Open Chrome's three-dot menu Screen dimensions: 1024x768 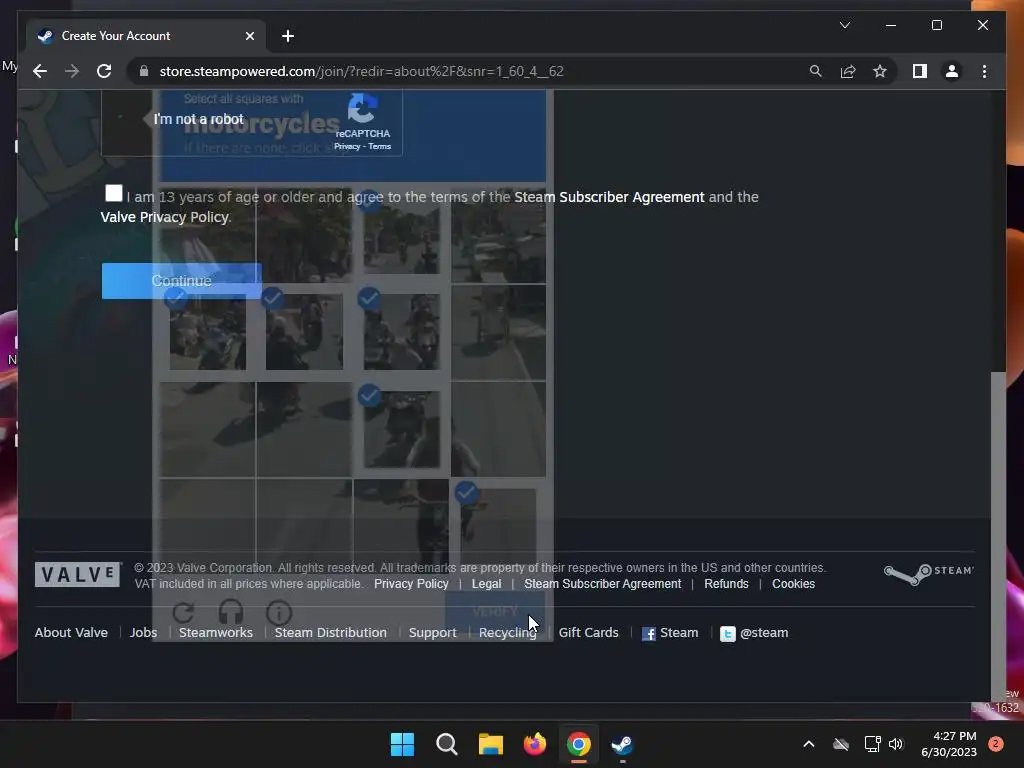[984, 71]
